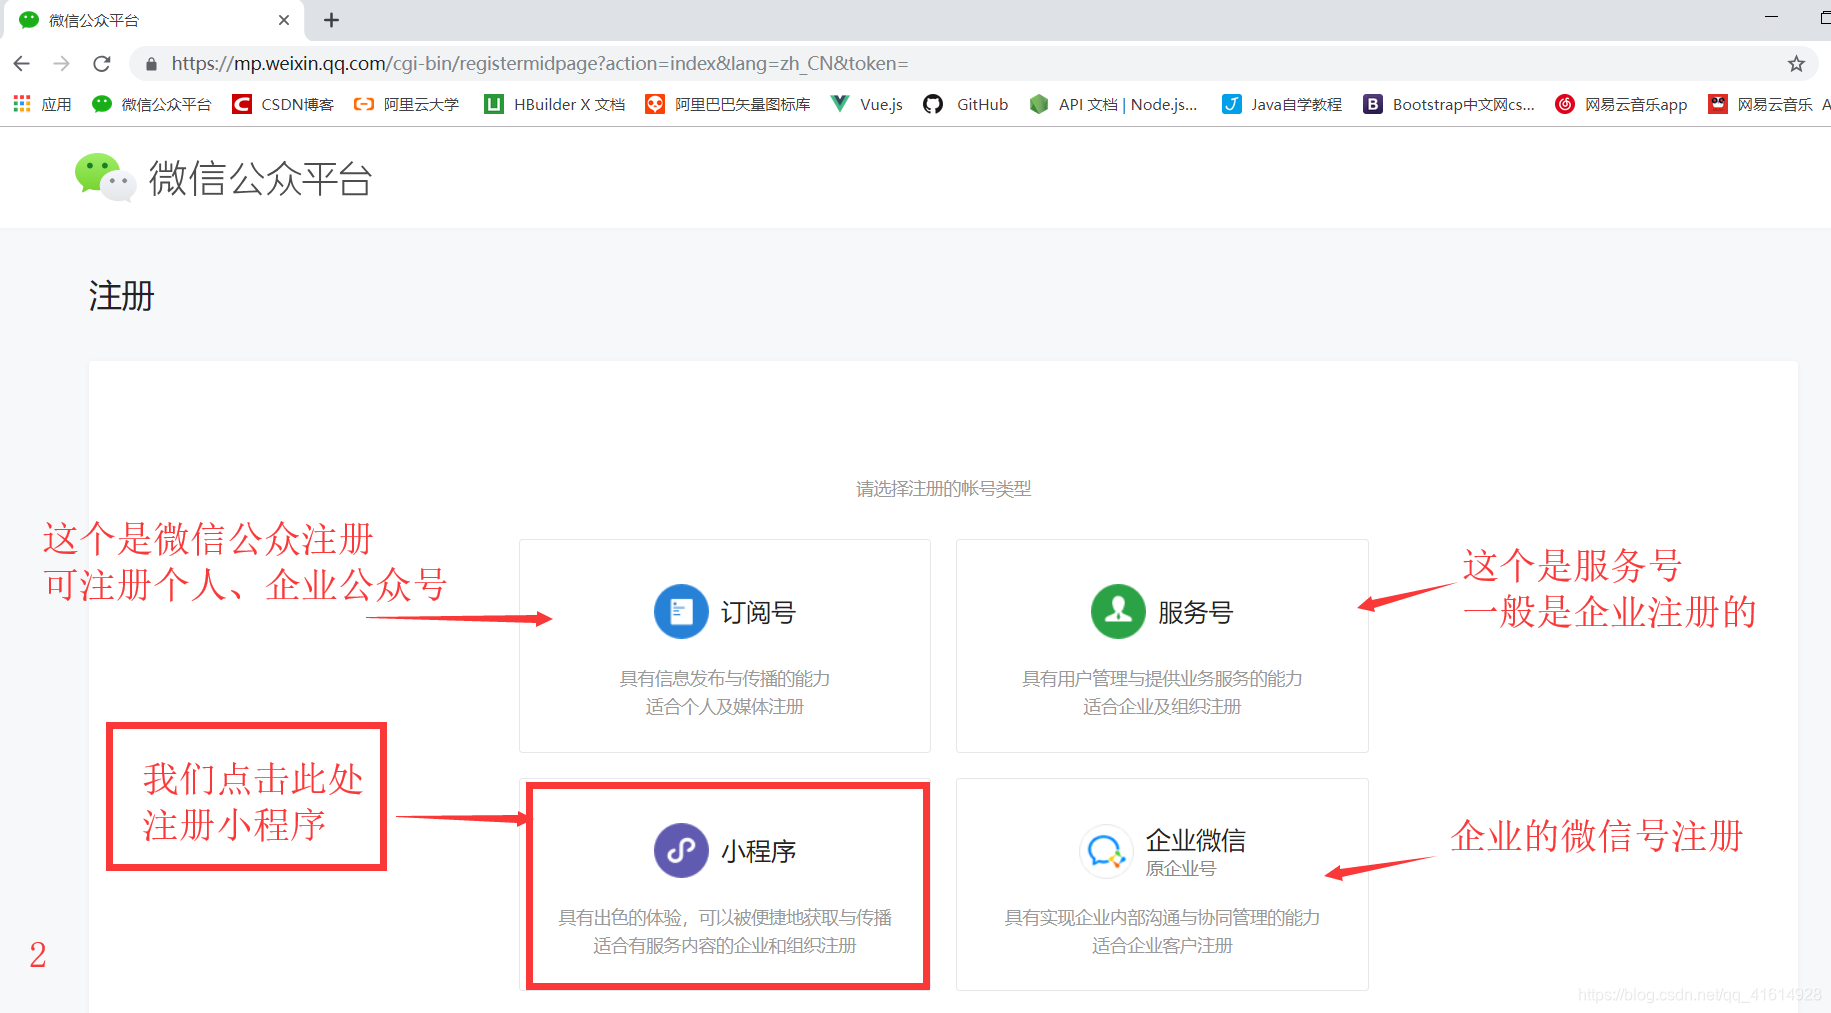Click the 原企业号 subtitle text
Screen dimensions: 1831x1013
click(x=1181, y=868)
